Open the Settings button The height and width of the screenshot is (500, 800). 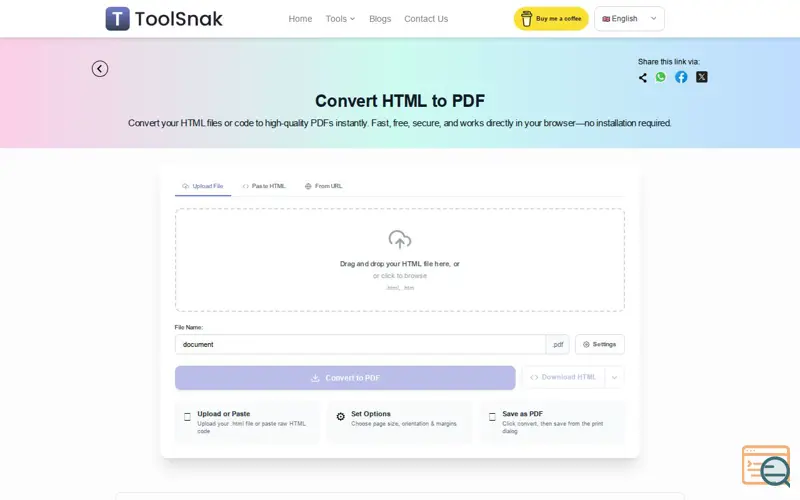pos(599,344)
